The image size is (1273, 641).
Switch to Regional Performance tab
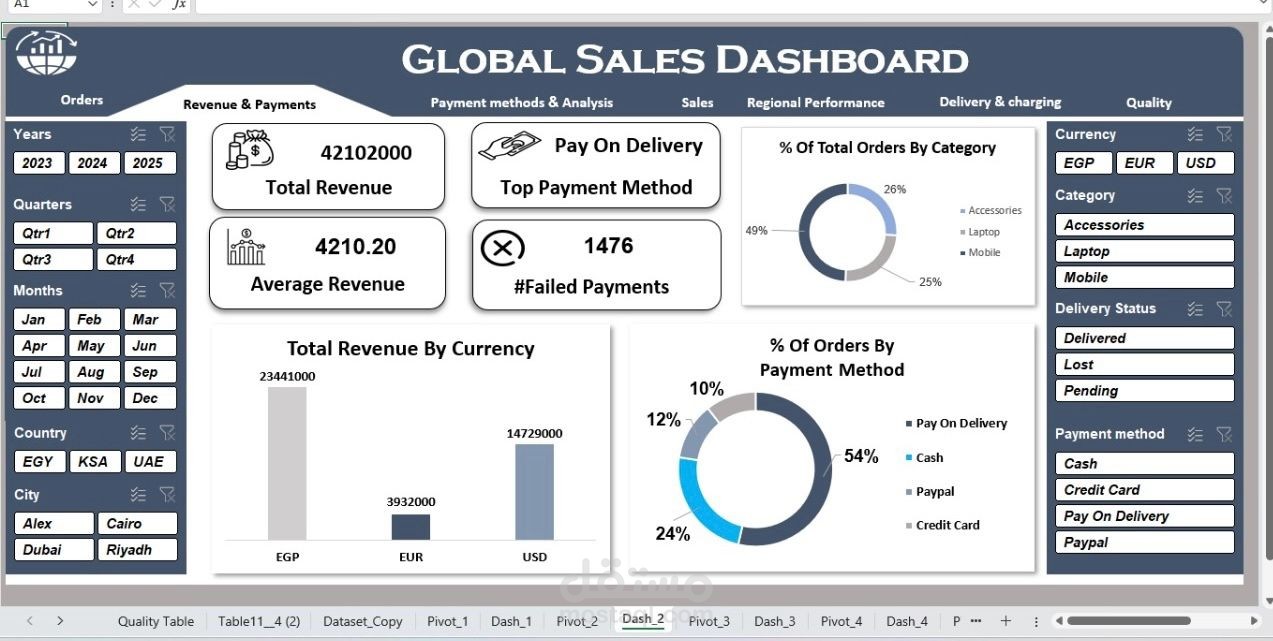click(816, 102)
